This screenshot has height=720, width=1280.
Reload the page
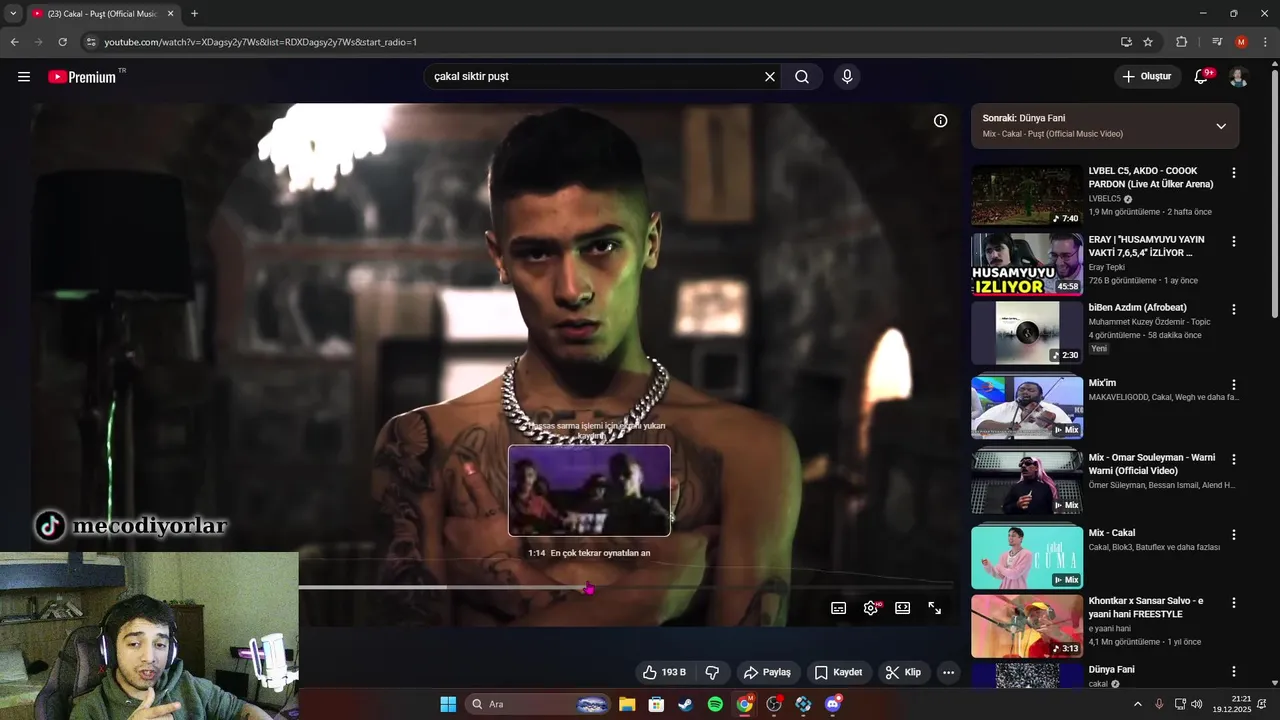coord(62,42)
